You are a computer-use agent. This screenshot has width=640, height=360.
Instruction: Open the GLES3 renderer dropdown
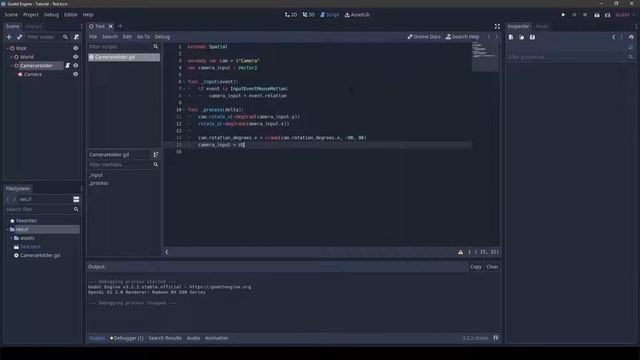click(624, 15)
